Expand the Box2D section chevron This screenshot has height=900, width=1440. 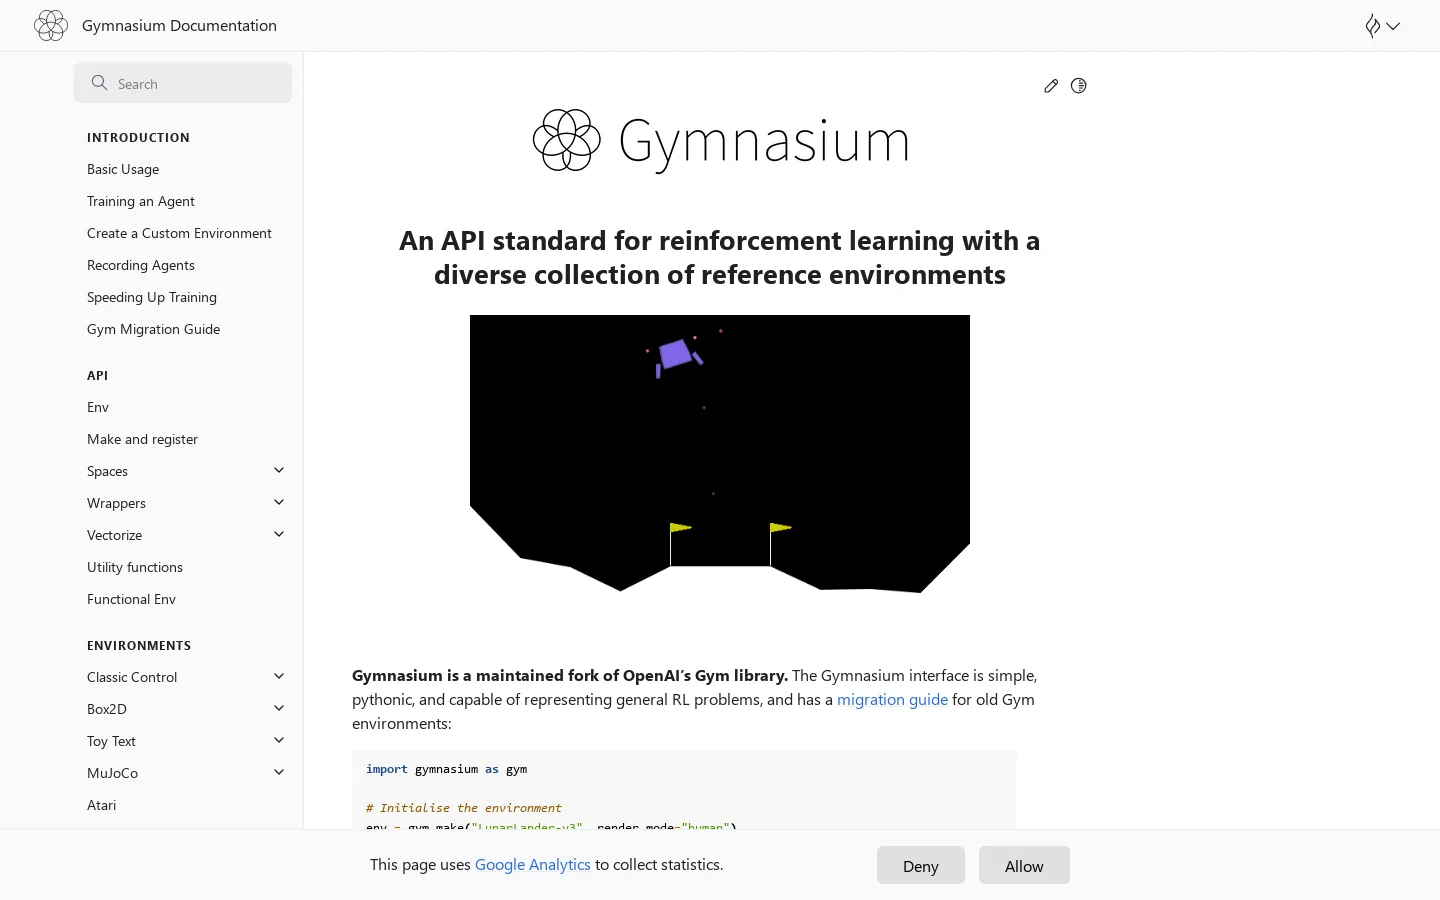[x=279, y=708]
